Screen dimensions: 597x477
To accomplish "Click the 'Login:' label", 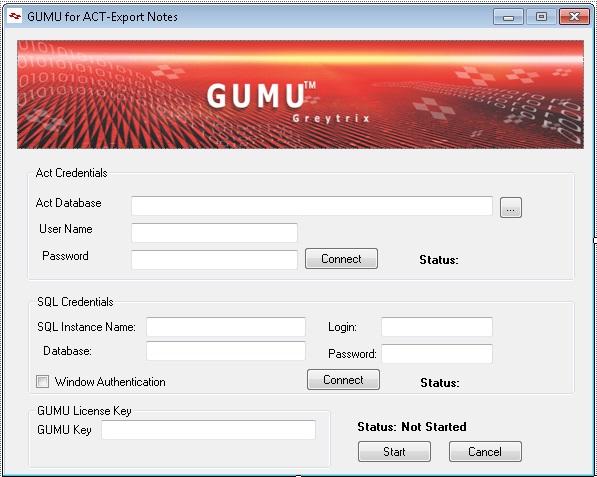I will (x=342, y=327).
